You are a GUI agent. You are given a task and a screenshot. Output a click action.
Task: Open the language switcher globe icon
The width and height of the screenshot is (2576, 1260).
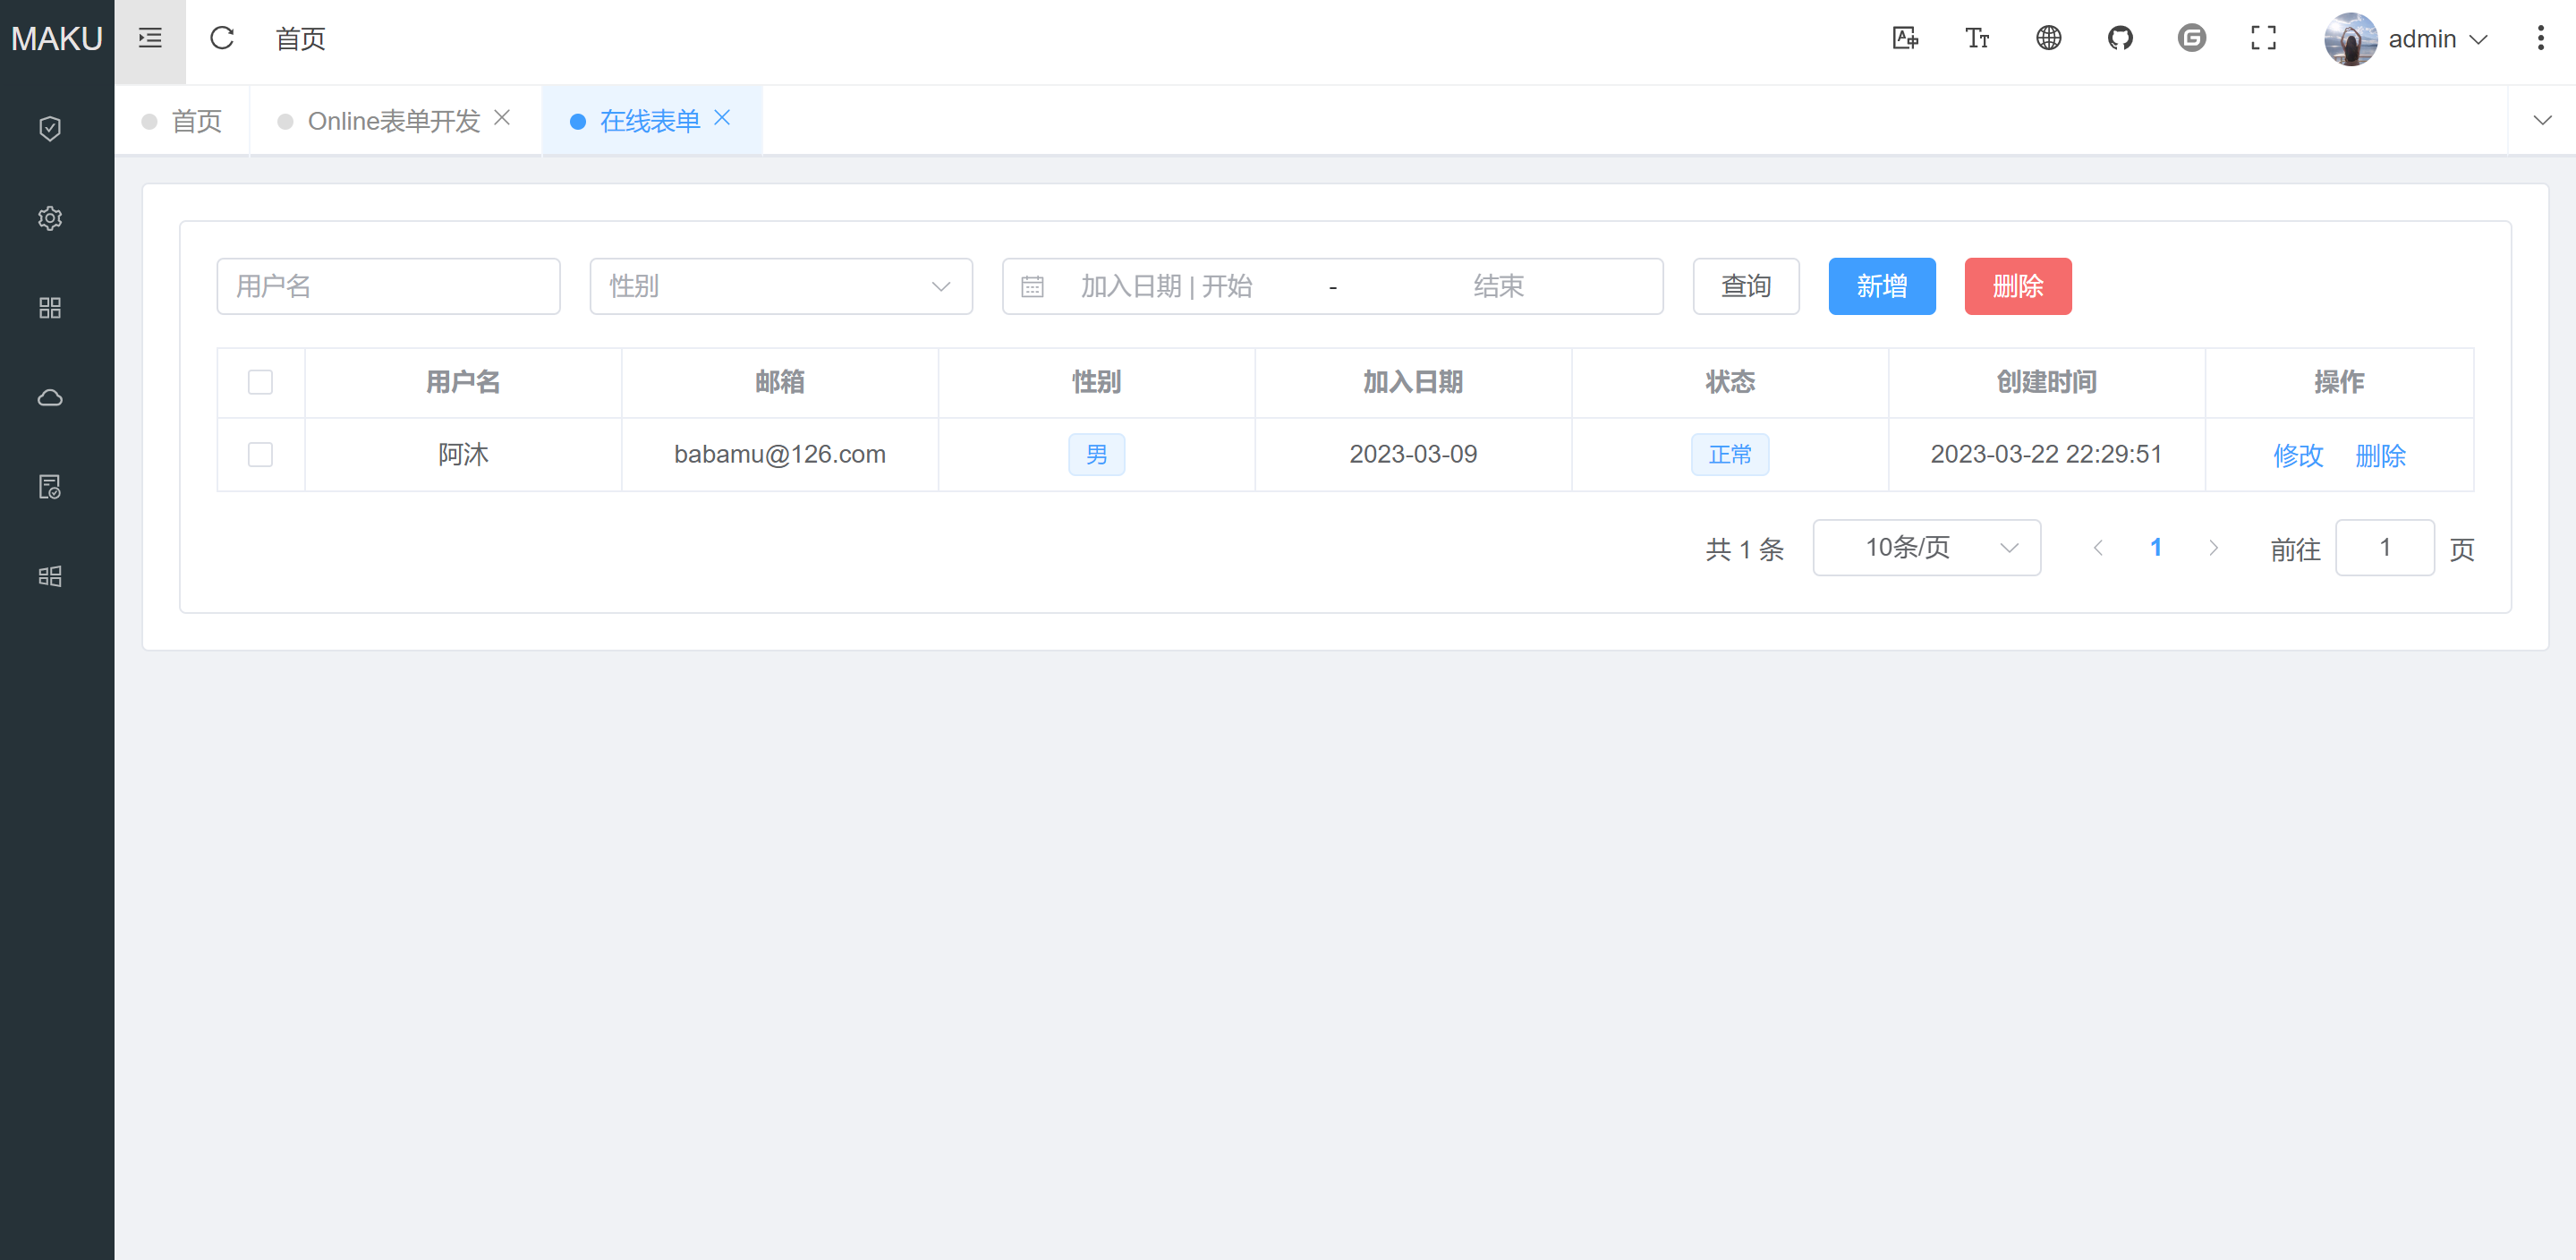pyautogui.click(x=2049, y=38)
